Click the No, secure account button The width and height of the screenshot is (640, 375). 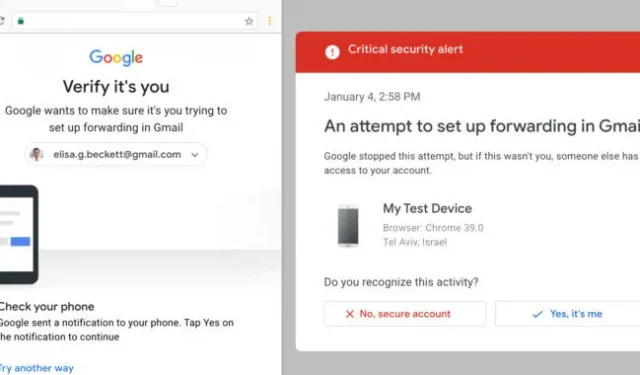pyautogui.click(x=405, y=313)
